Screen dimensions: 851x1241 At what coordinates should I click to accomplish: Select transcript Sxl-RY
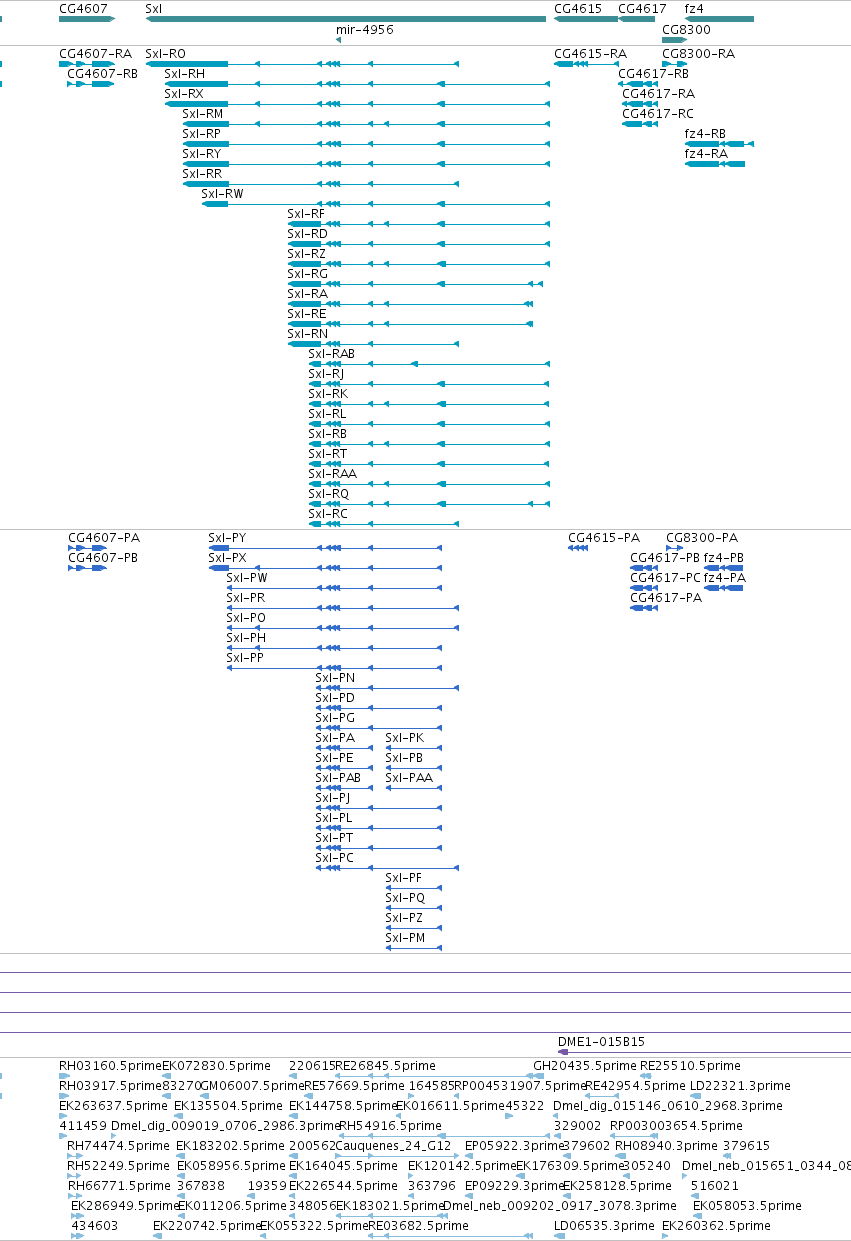click(x=202, y=153)
